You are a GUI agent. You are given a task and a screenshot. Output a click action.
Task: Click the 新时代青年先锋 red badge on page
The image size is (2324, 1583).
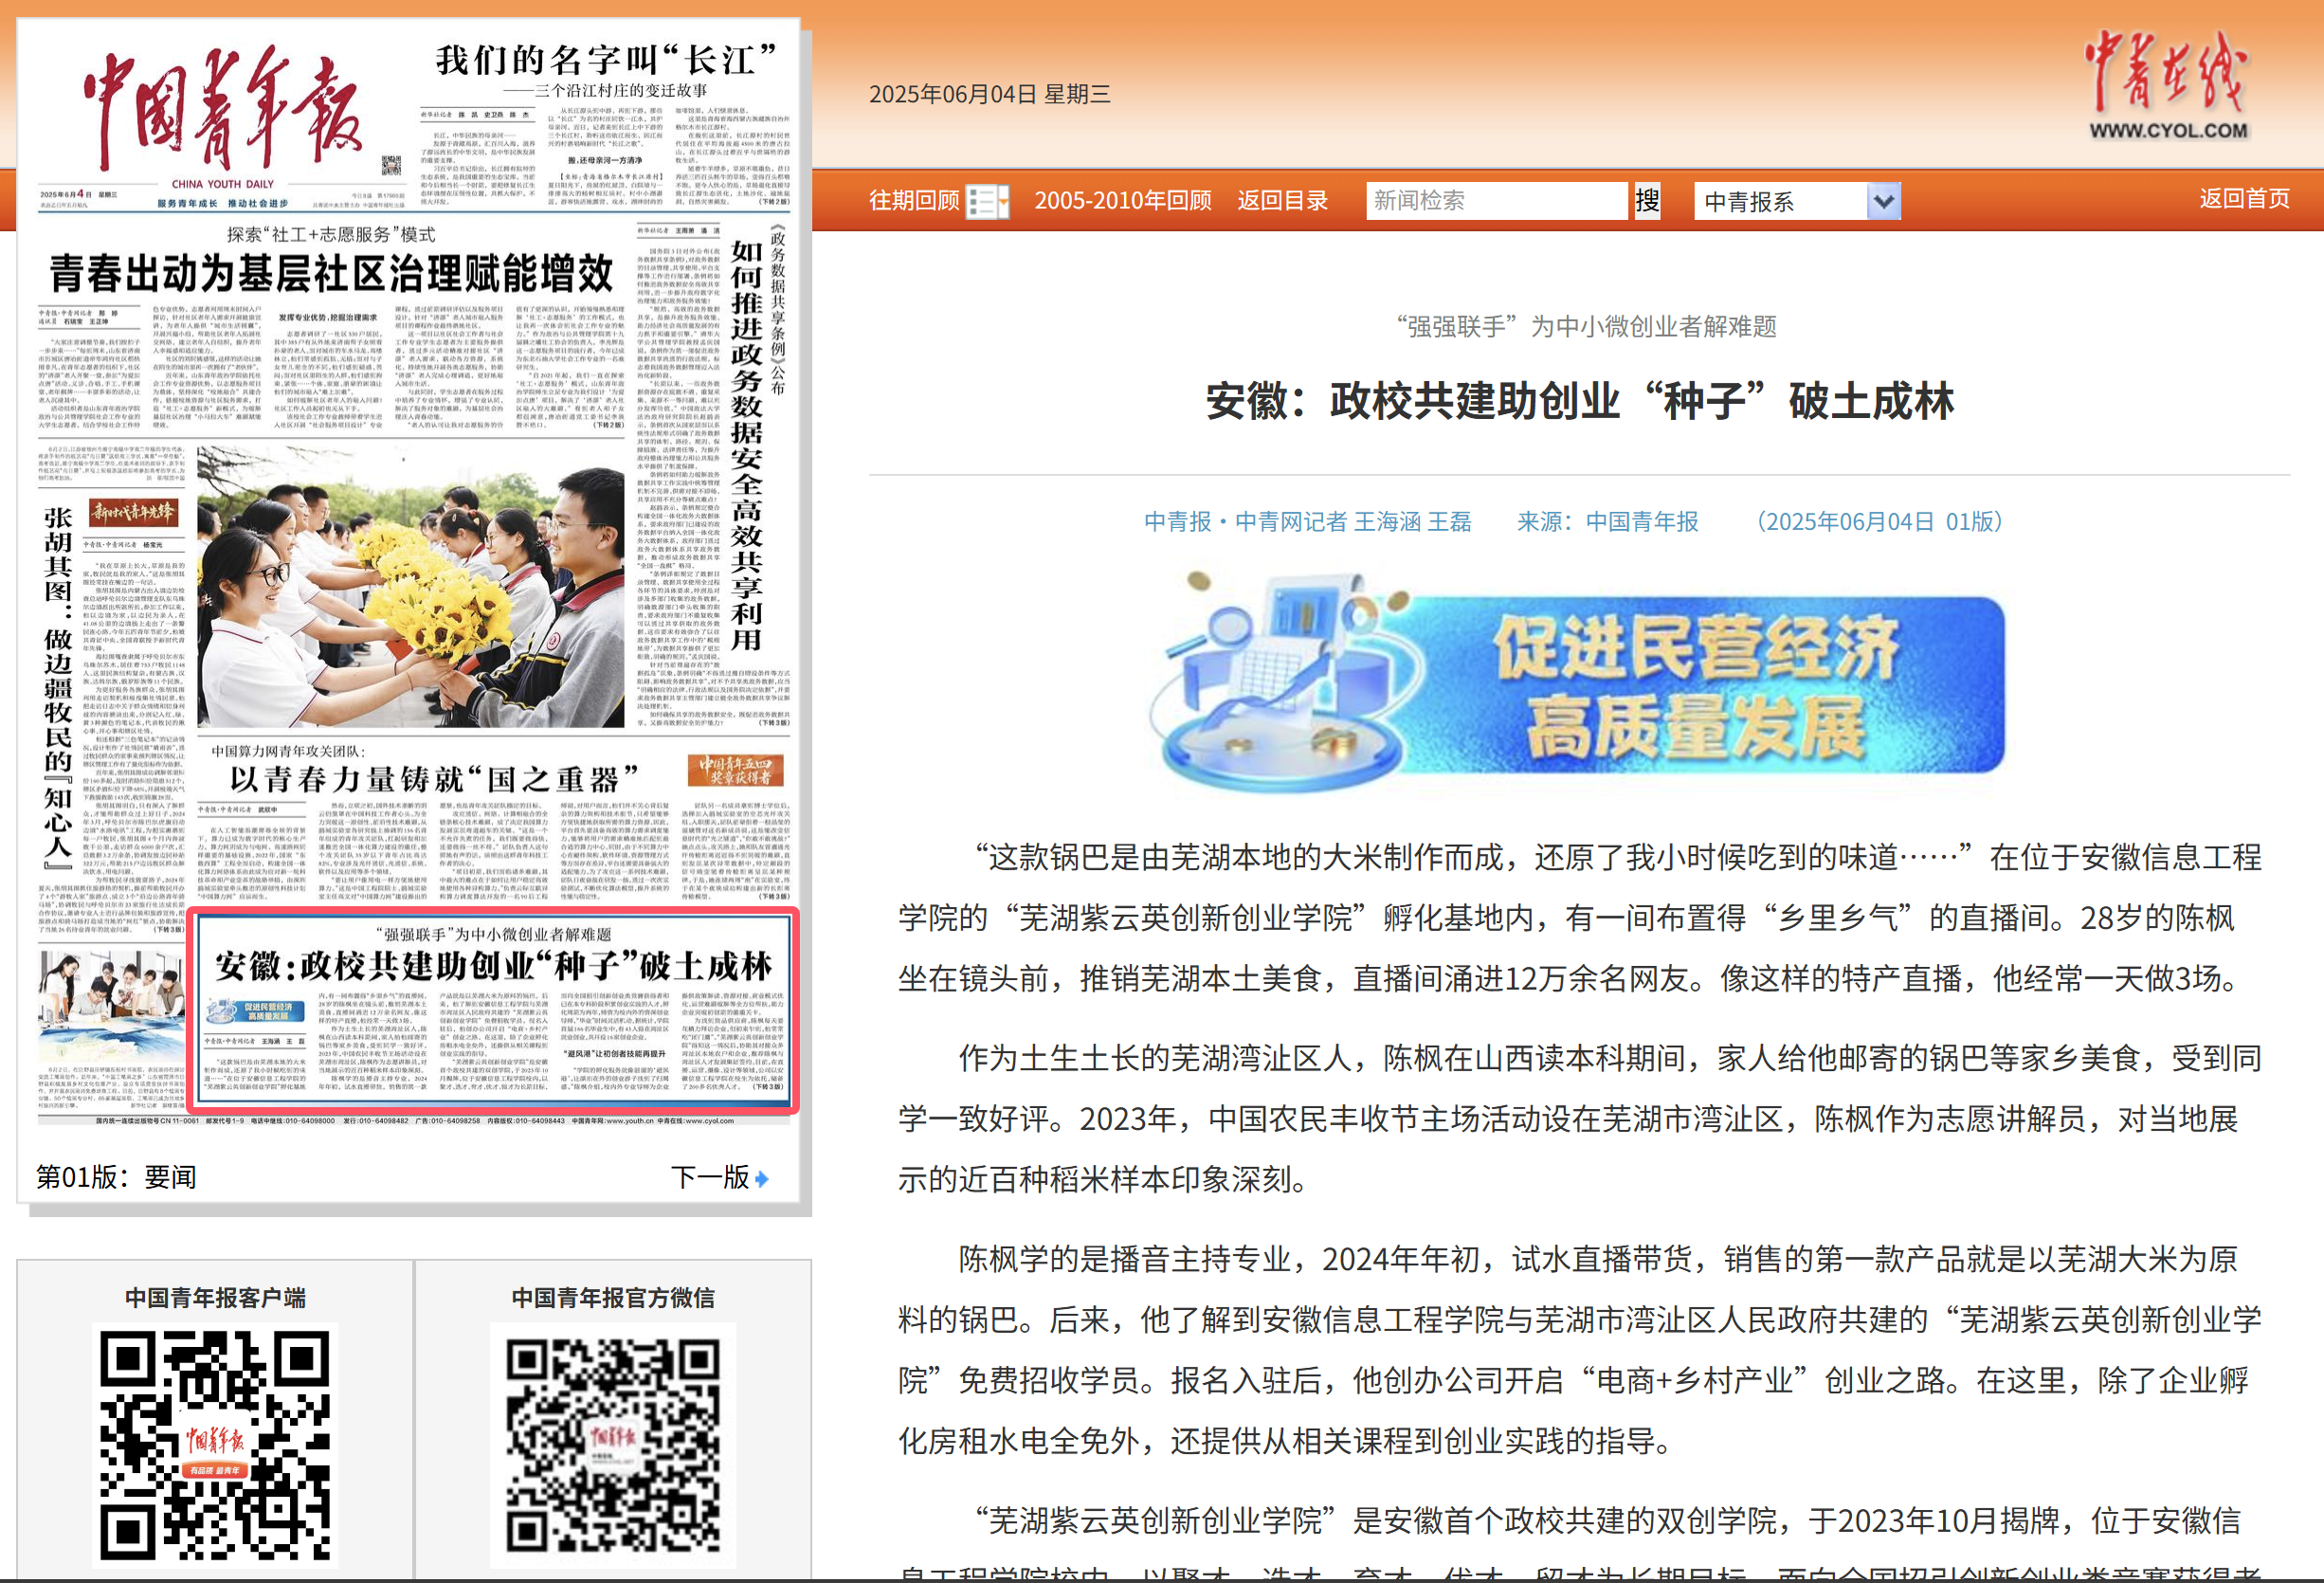pos(134,513)
